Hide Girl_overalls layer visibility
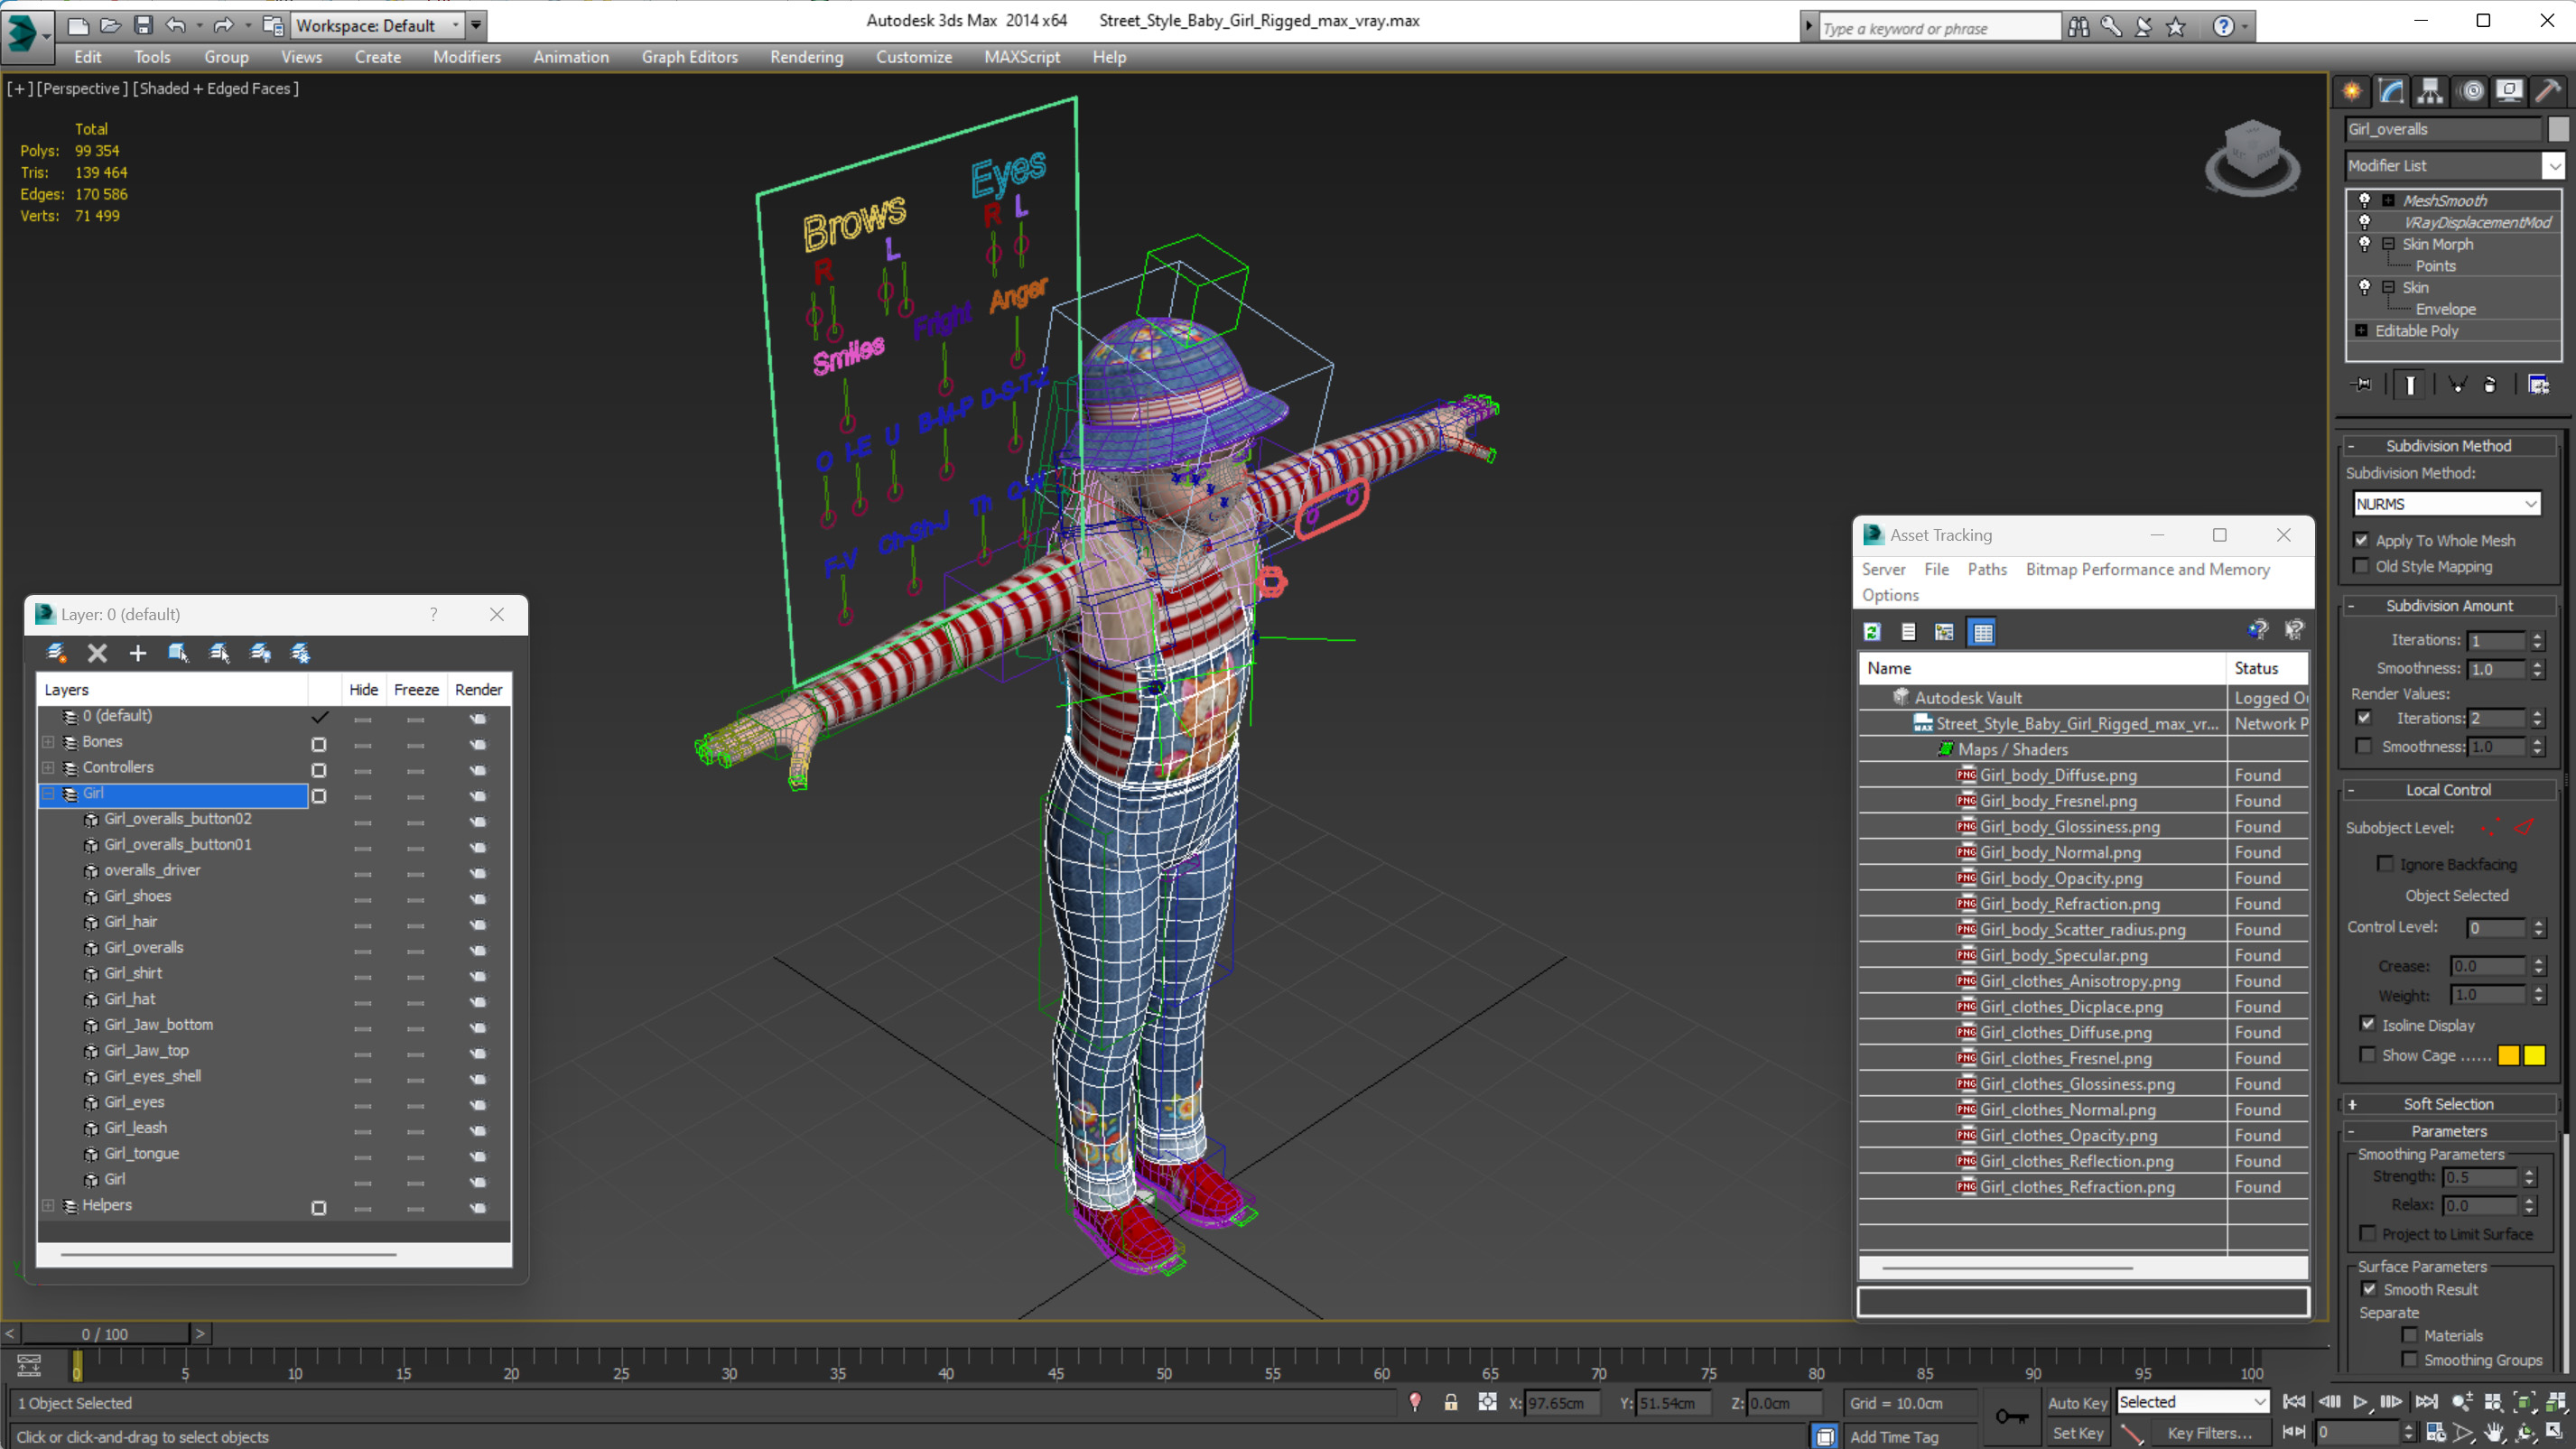The height and width of the screenshot is (1449, 2576). (x=363, y=948)
